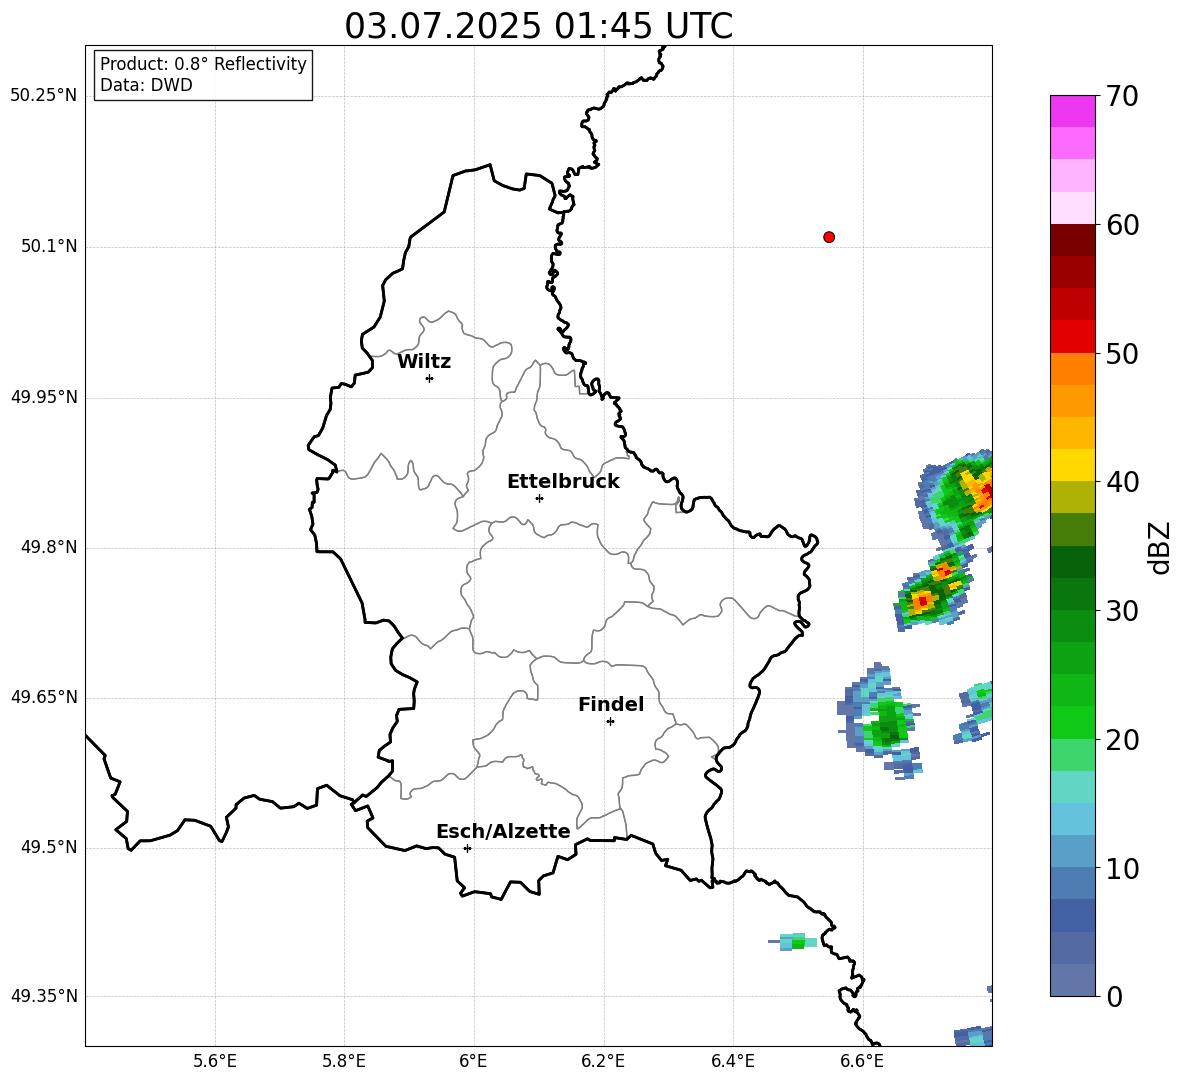Click the small green echo near 6.5°E south
The image size is (1184, 1081).
click(x=793, y=941)
